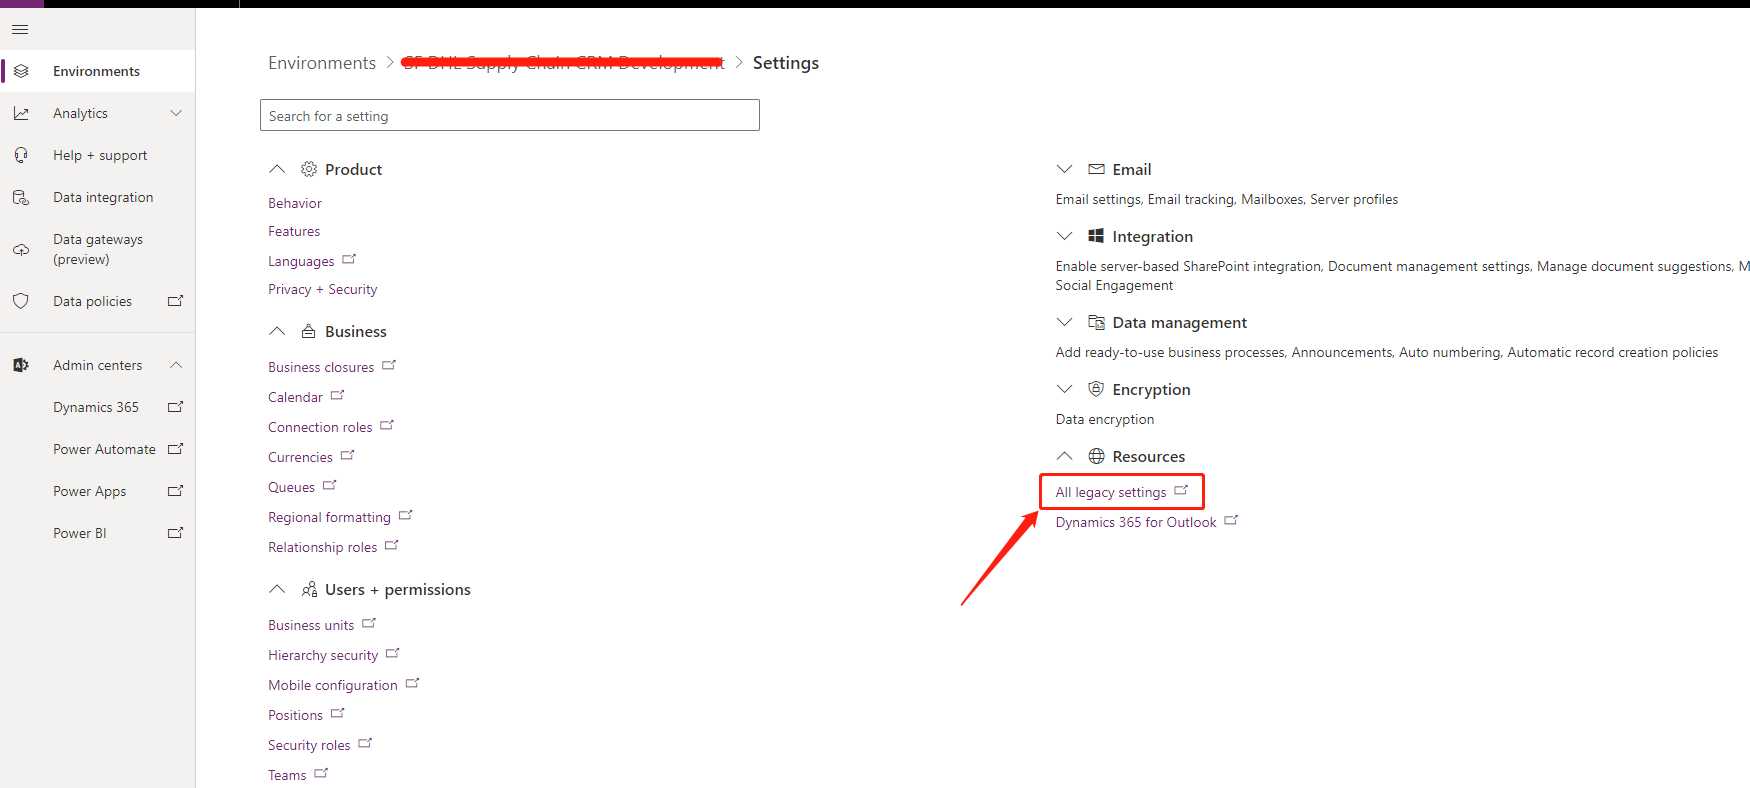This screenshot has height=788, width=1750.
Task: Click the Analytics chart icon
Action: click(21, 113)
